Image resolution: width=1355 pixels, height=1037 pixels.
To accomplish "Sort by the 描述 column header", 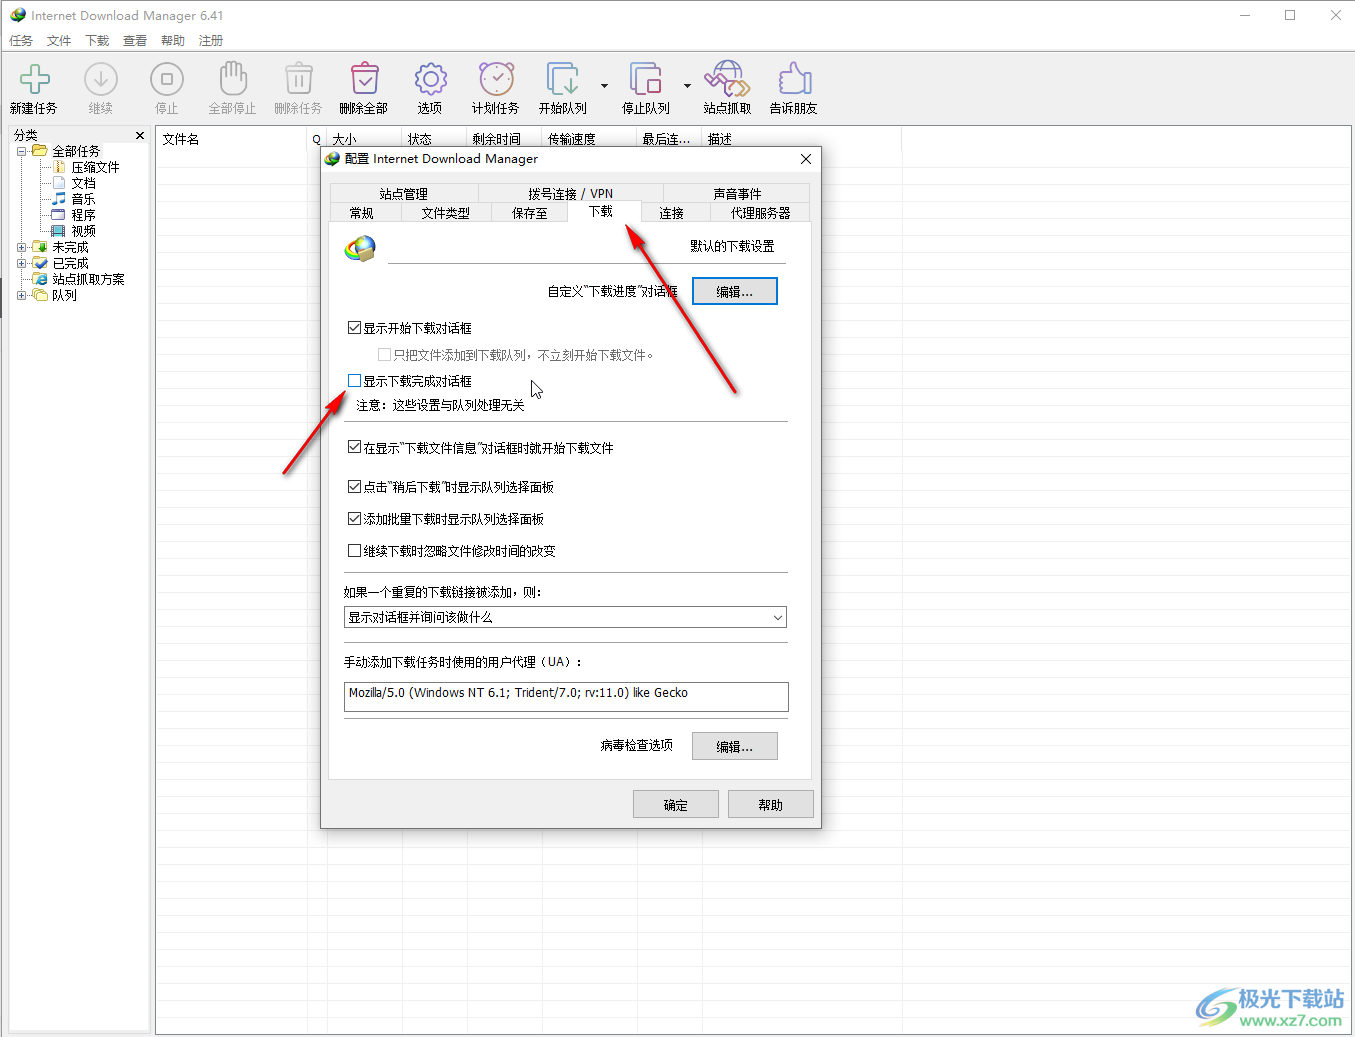I will coord(800,139).
